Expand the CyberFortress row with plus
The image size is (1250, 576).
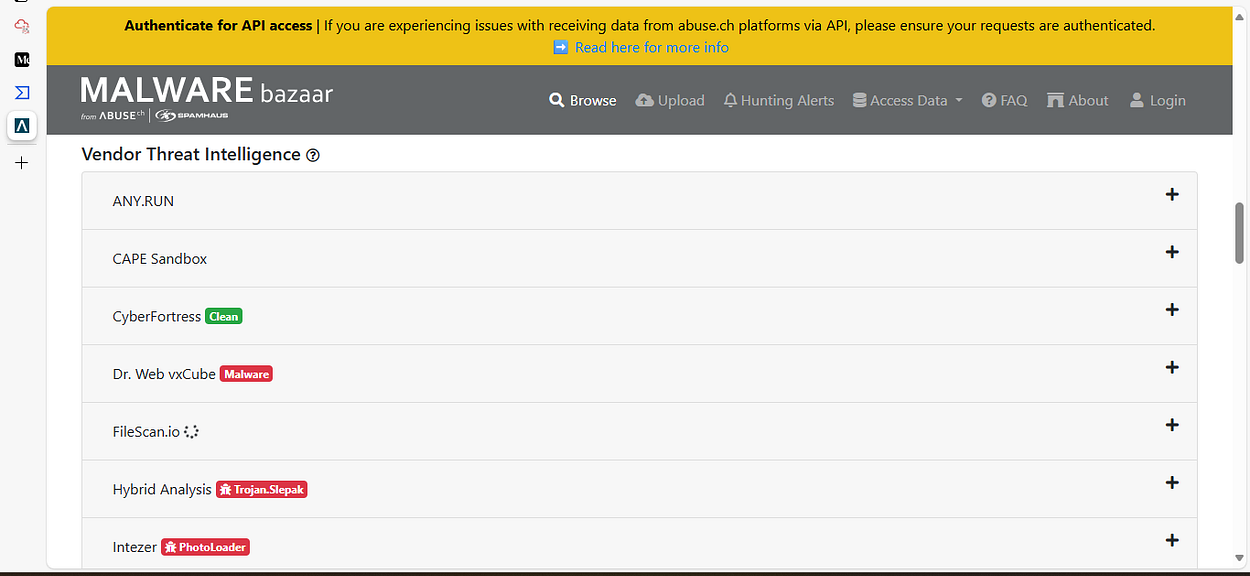pos(1172,310)
